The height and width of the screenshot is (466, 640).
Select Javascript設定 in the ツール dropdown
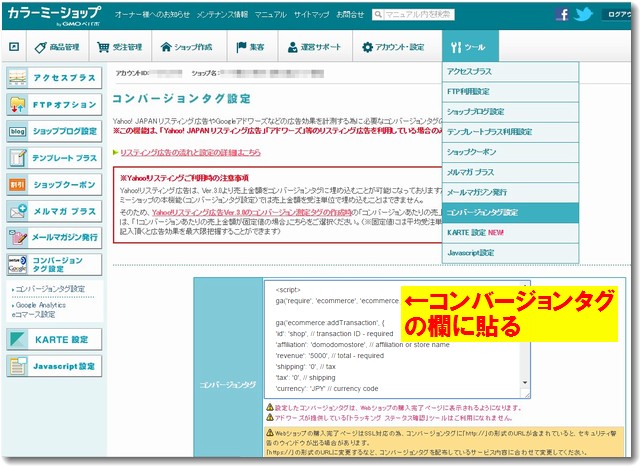[510, 253]
